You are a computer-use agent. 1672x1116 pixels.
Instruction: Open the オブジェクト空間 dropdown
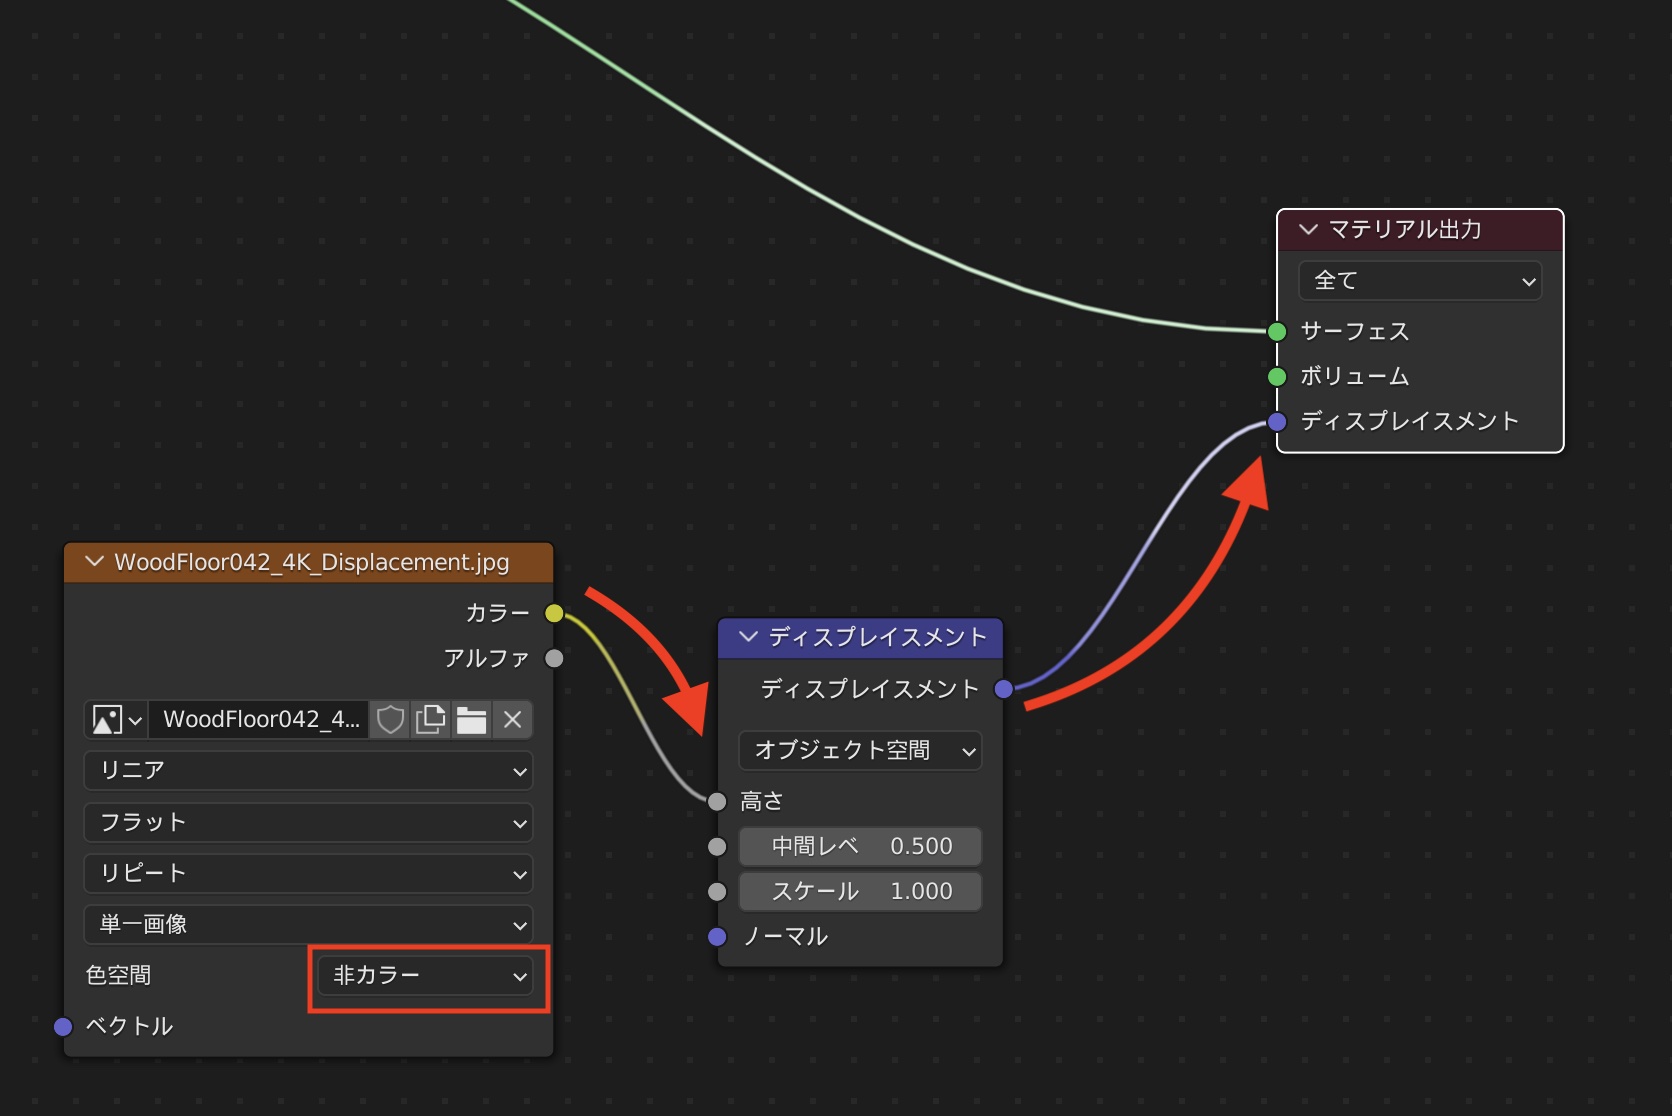[x=860, y=751]
